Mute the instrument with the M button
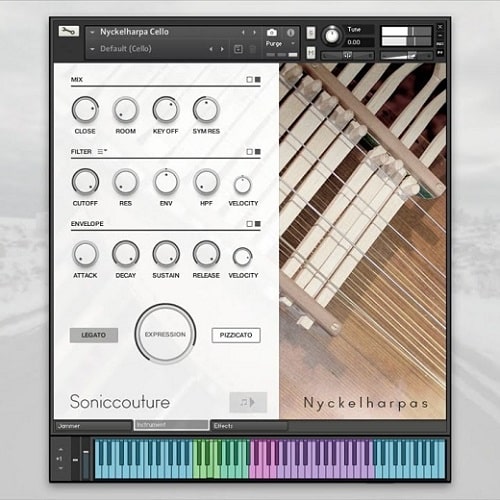The height and width of the screenshot is (500, 500). click(x=311, y=52)
